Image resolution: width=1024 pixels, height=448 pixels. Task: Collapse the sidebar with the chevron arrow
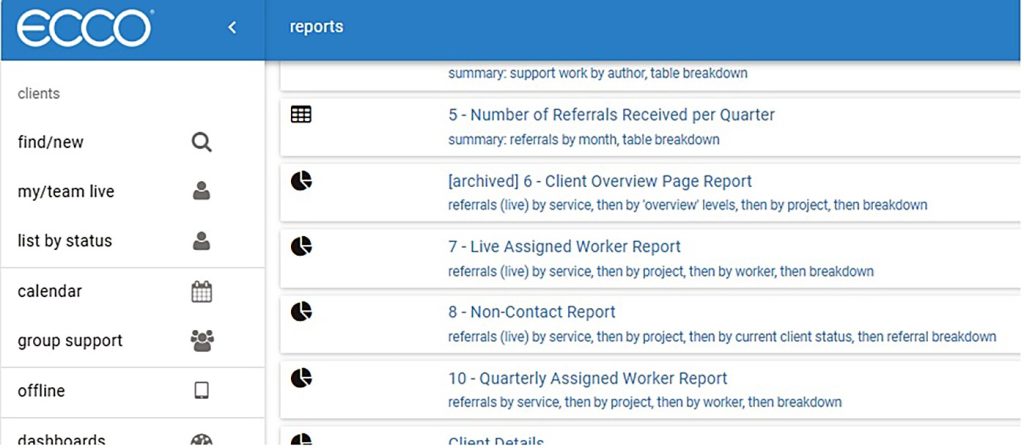[x=232, y=28]
